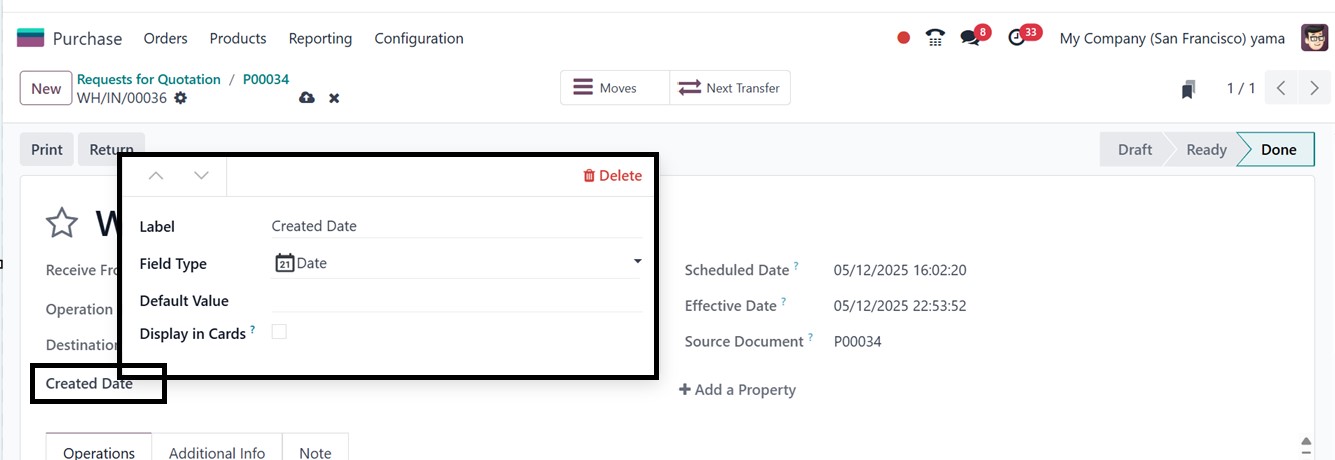Move the property up with the chevron

click(156, 176)
